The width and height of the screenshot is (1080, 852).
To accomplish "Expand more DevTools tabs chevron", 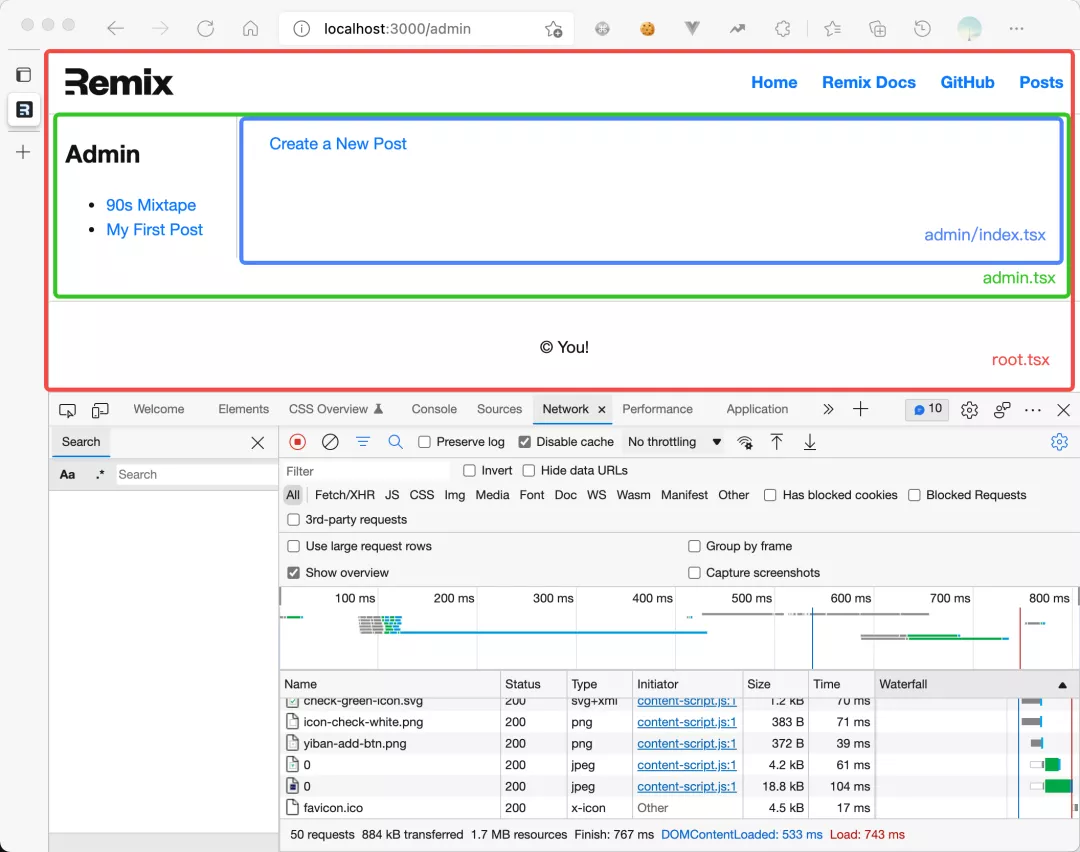I will pos(828,409).
